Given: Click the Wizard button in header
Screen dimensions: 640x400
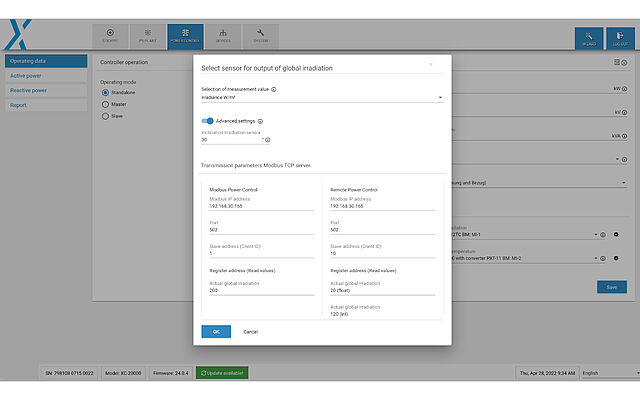Looking at the screenshot, I should pos(589,38).
